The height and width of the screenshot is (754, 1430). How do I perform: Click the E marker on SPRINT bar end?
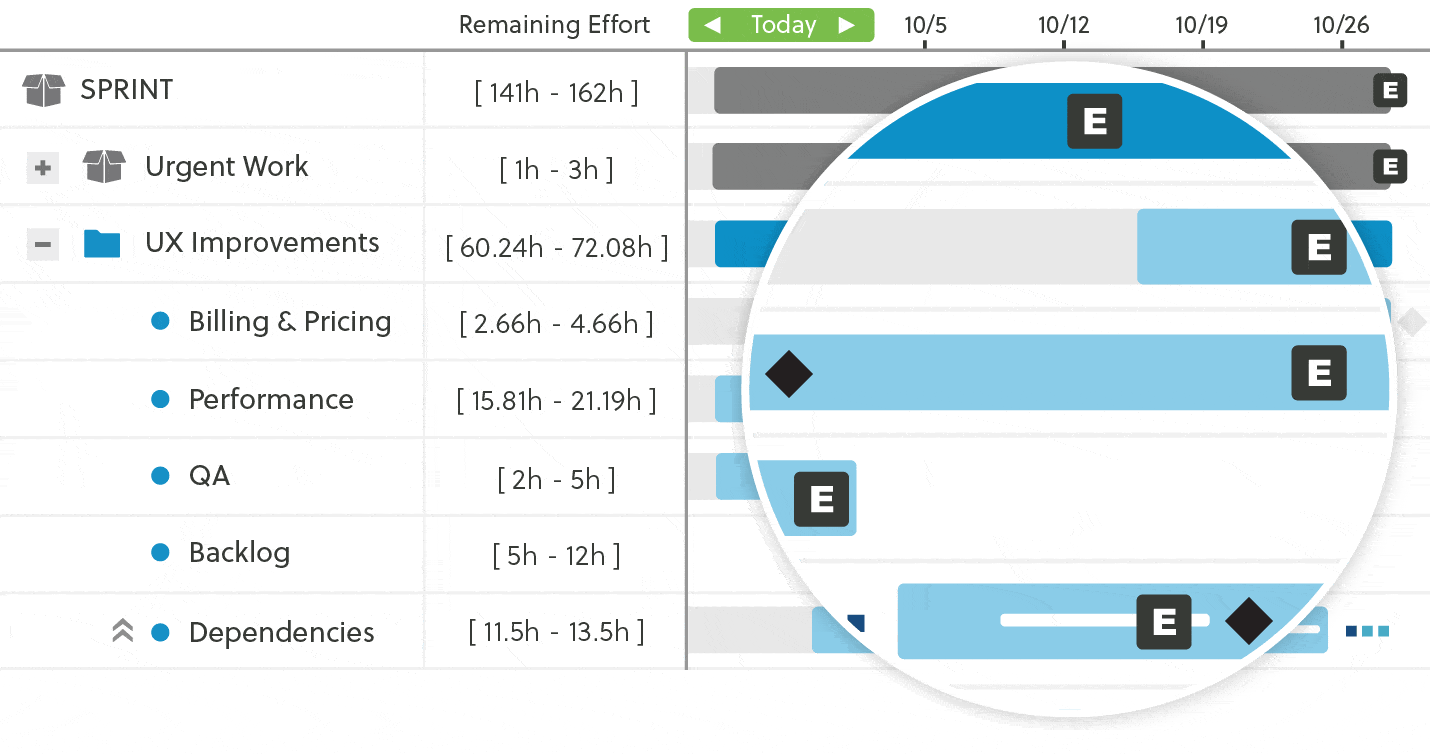1390,90
